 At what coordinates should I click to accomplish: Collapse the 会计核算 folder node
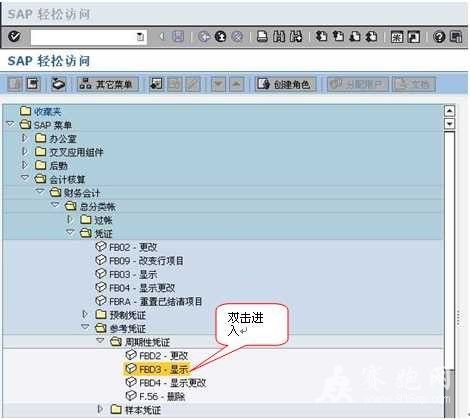(x=25, y=178)
